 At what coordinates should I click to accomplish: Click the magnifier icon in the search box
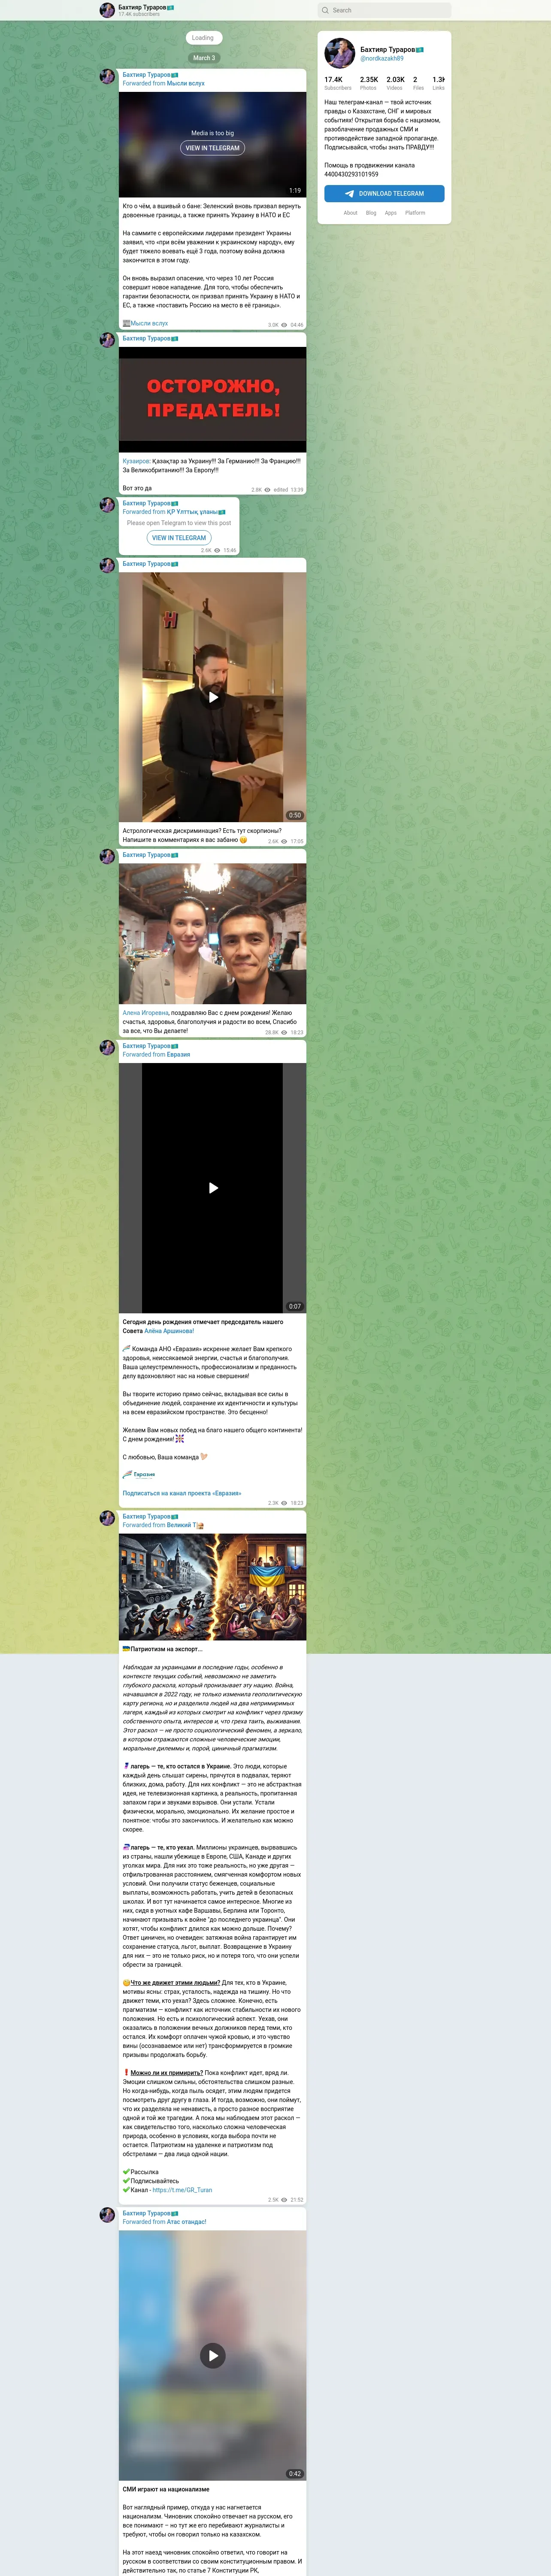[x=325, y=10]
